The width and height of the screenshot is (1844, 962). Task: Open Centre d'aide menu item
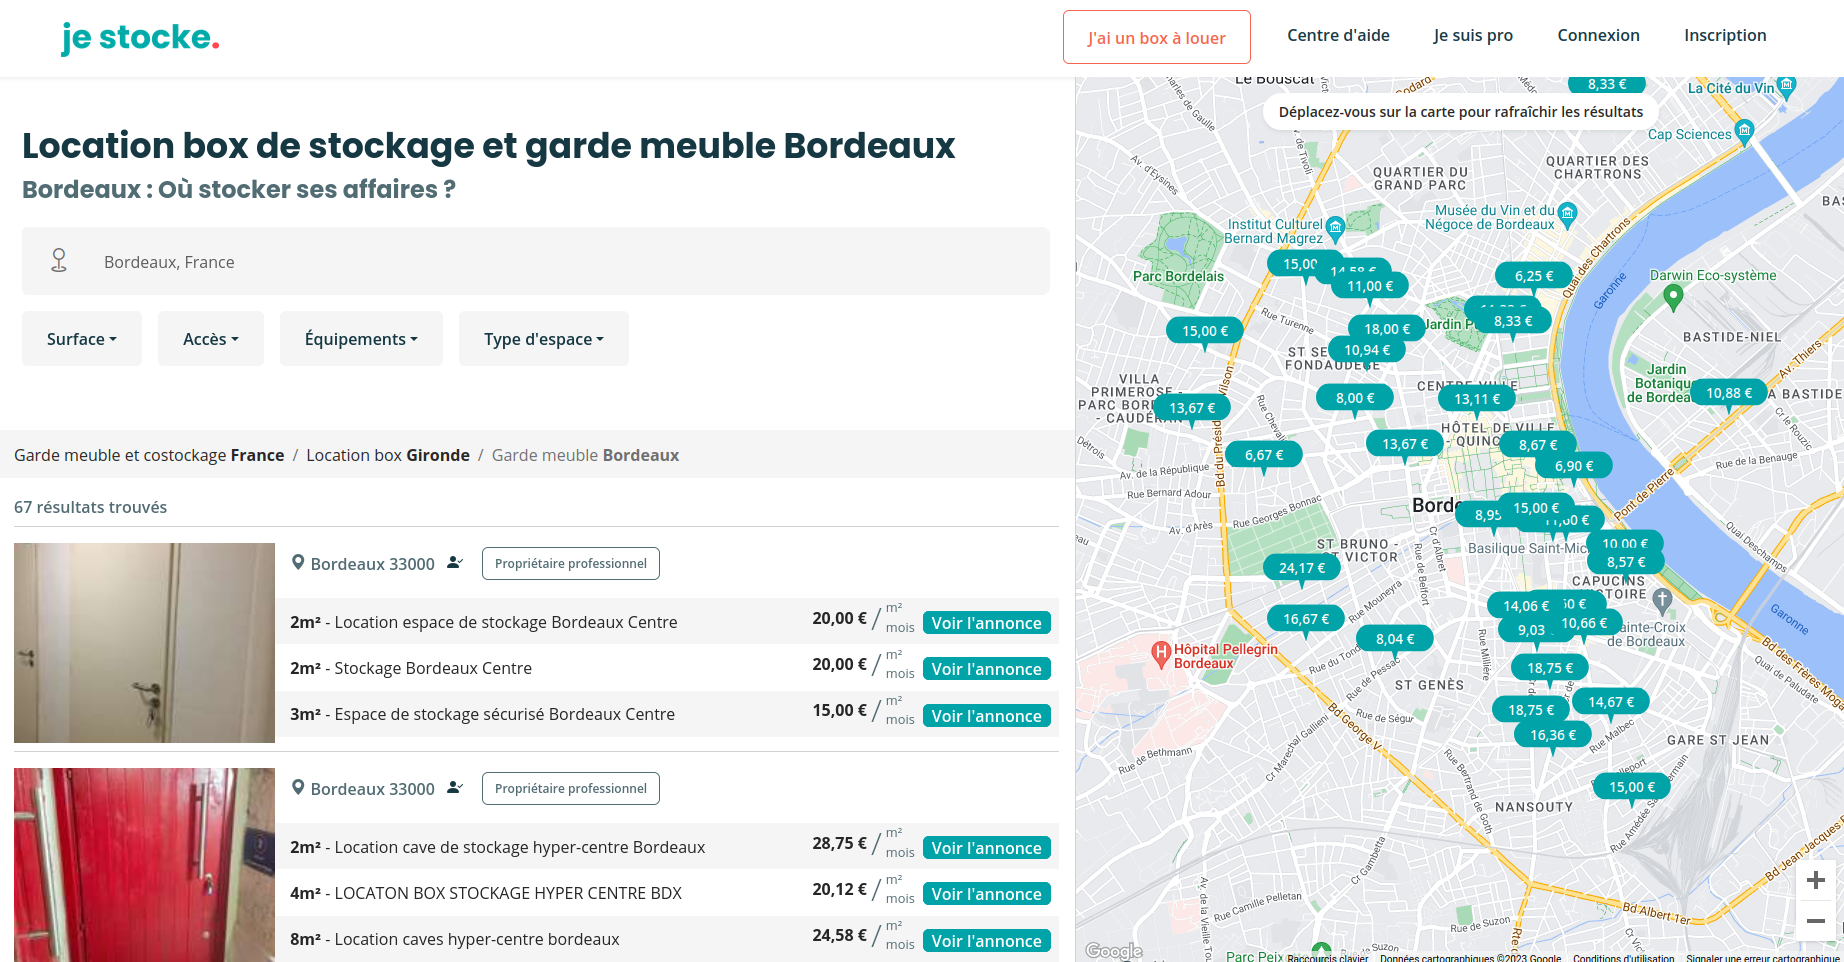(x=1338, y=35)
